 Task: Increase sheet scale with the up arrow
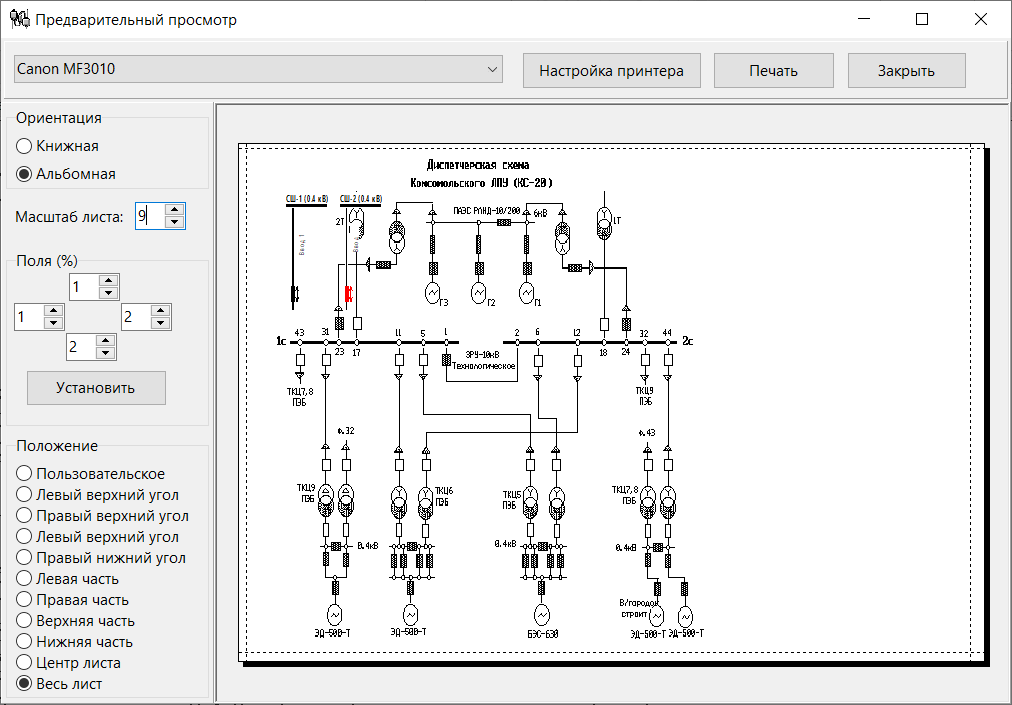tap(174, 210)
